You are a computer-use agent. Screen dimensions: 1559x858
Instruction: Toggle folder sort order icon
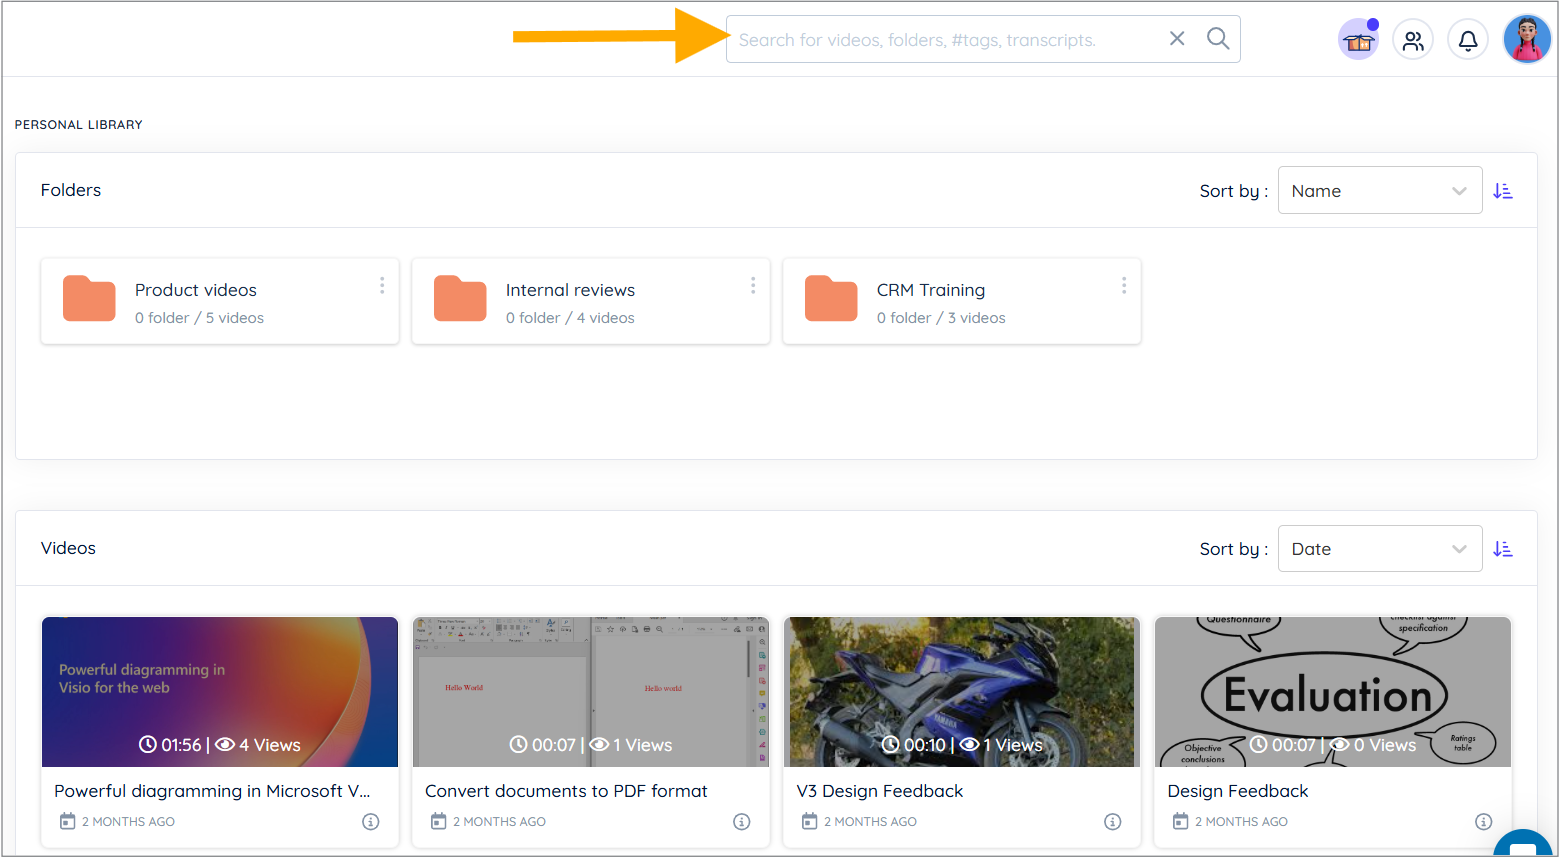(1502, 191)
